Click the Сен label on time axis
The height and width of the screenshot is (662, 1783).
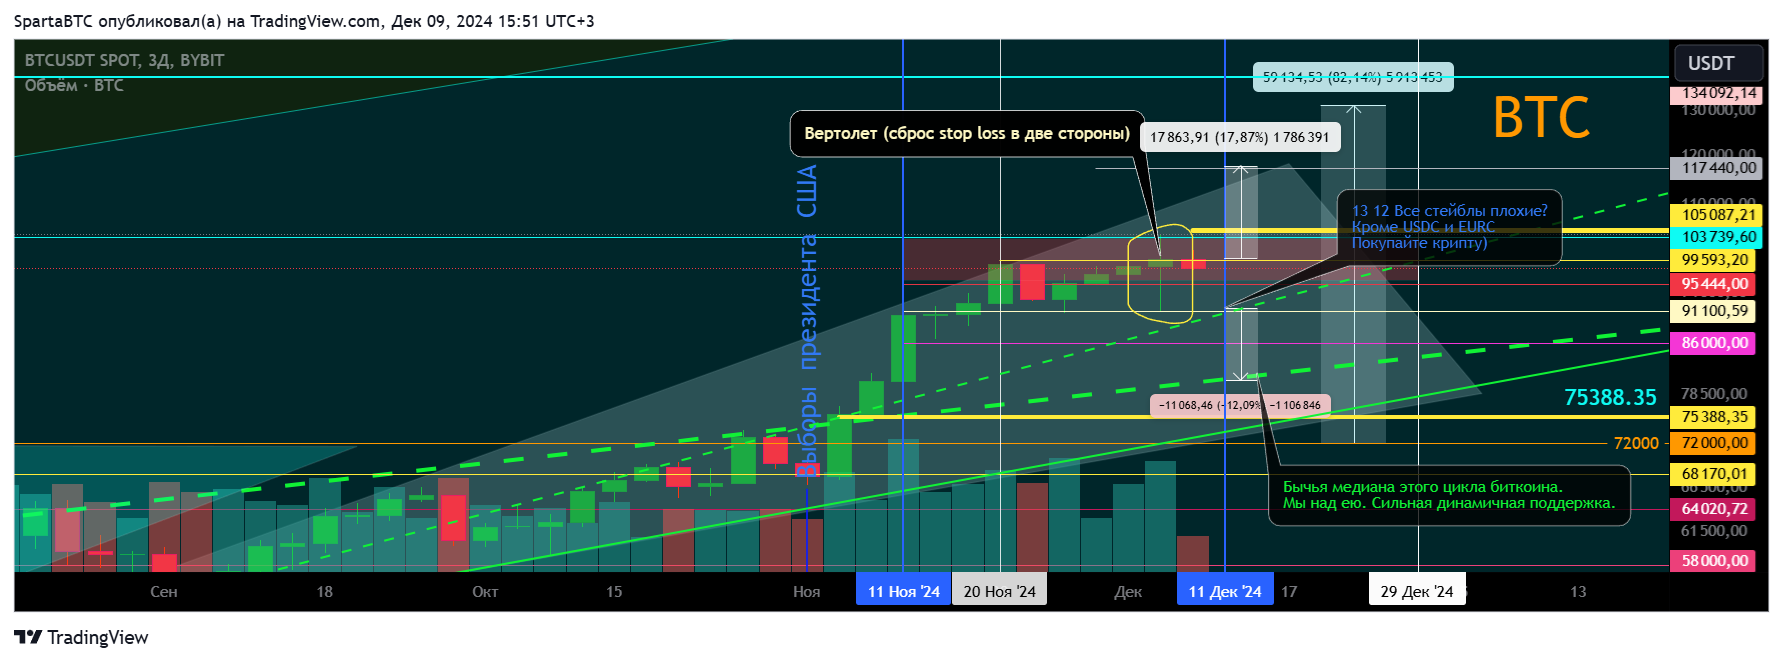click(164, 592)
